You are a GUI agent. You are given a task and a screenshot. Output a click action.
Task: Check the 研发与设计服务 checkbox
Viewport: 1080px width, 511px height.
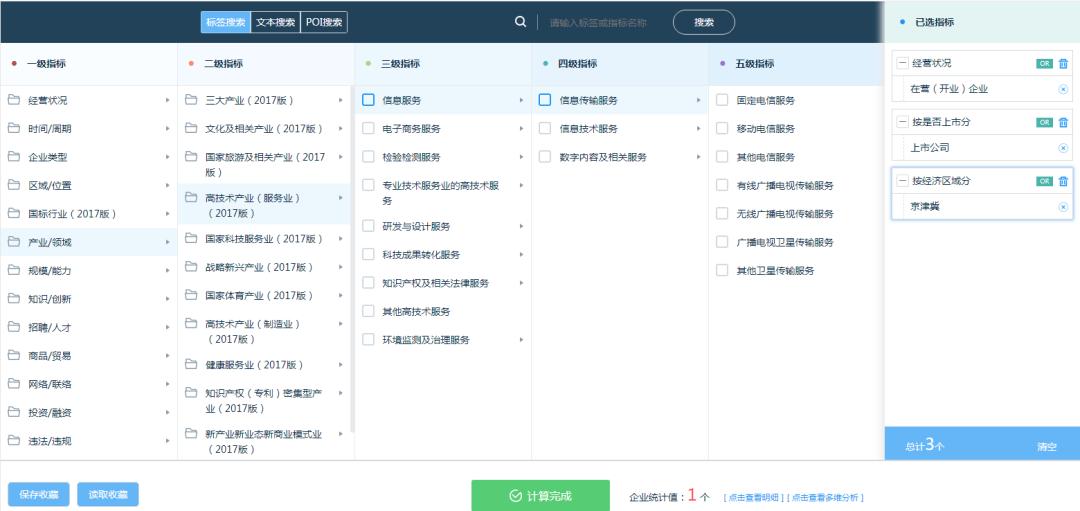tap(368, 226)
